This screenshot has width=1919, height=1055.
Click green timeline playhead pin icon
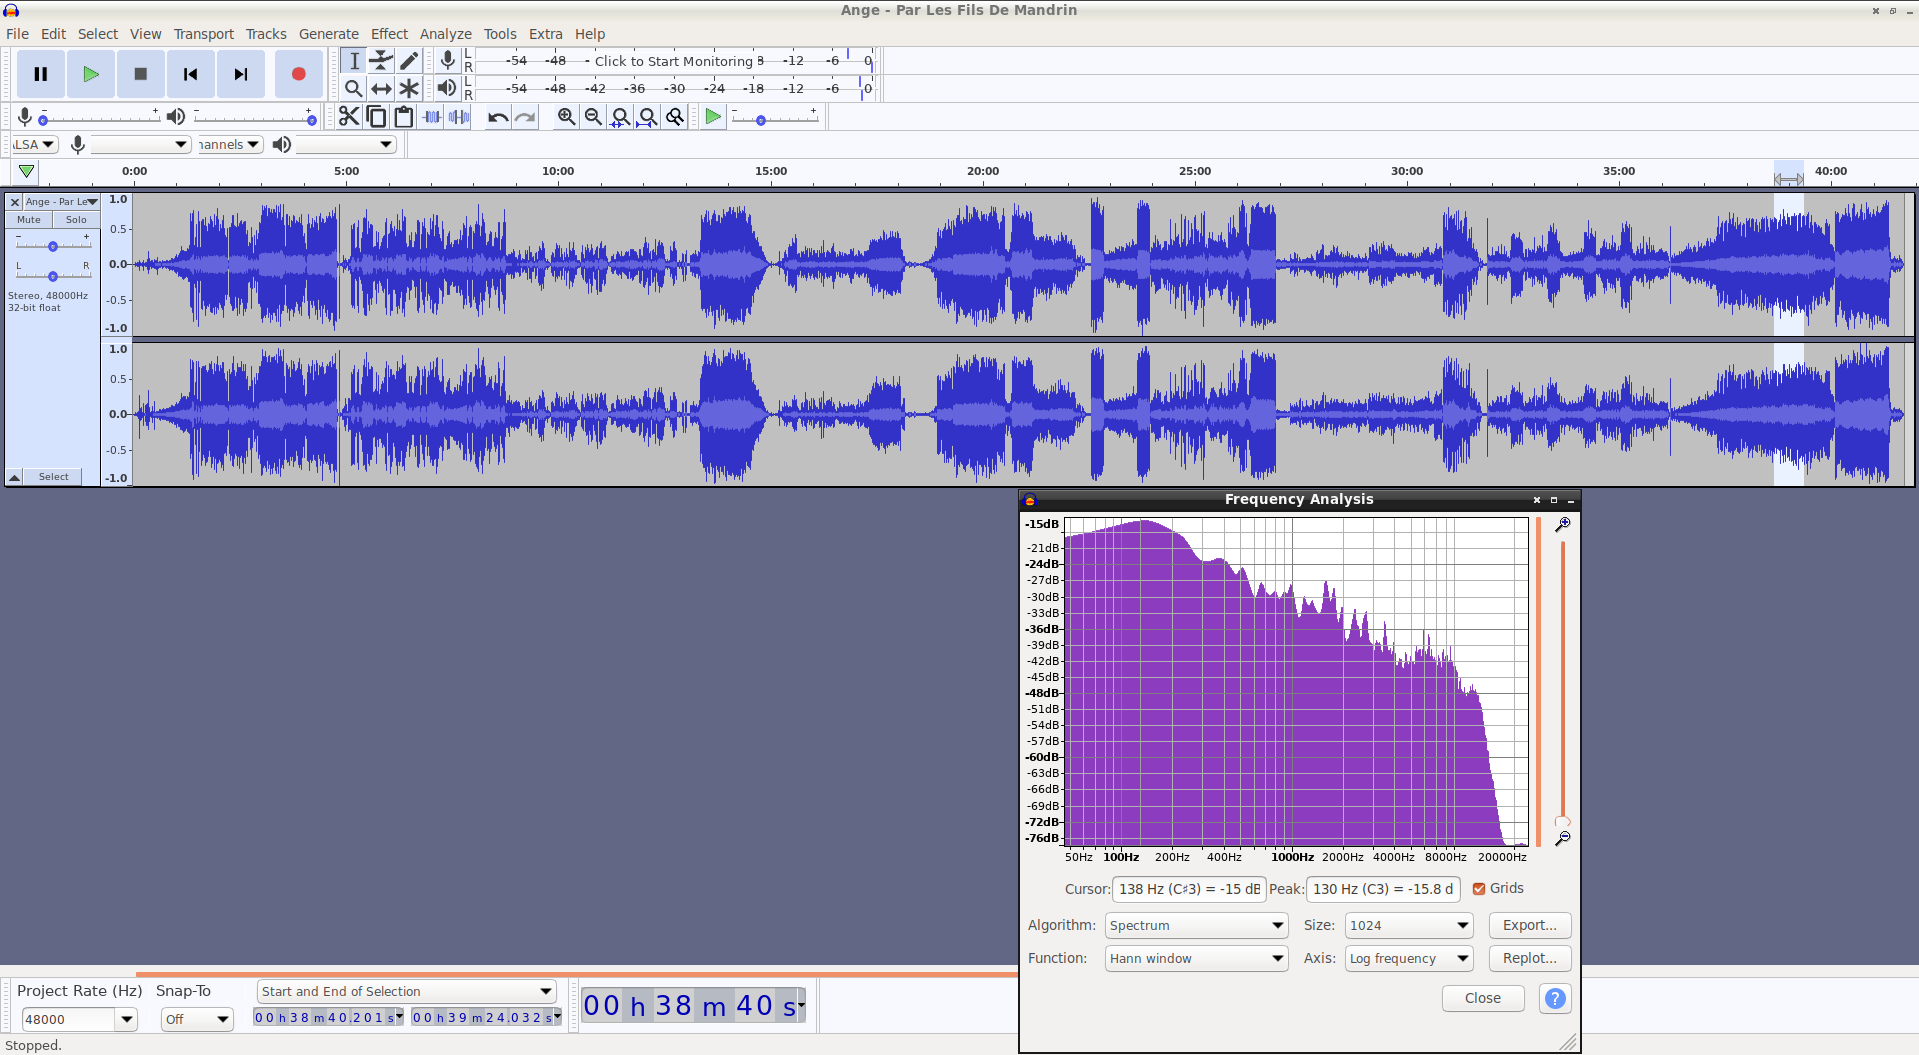coord(27,171)
